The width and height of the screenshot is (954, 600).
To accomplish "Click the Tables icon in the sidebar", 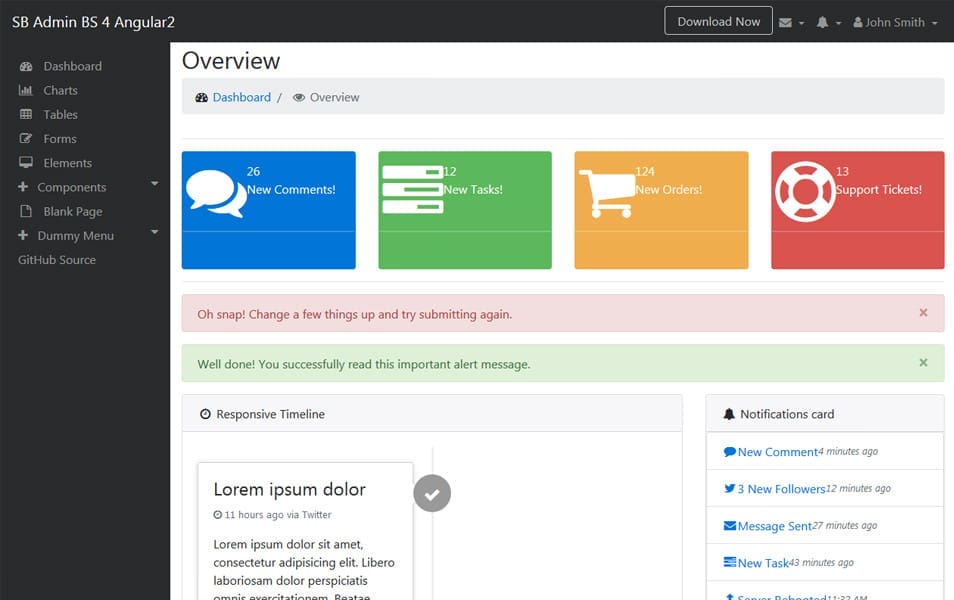I will (x=25, y=114).
